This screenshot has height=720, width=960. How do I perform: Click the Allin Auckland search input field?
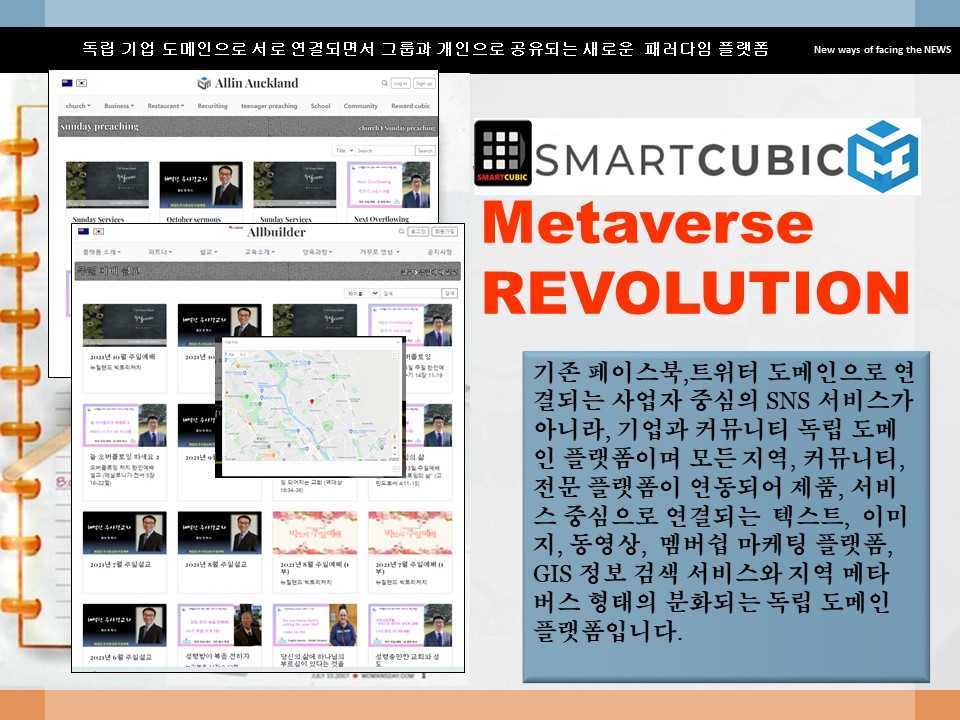384,151
